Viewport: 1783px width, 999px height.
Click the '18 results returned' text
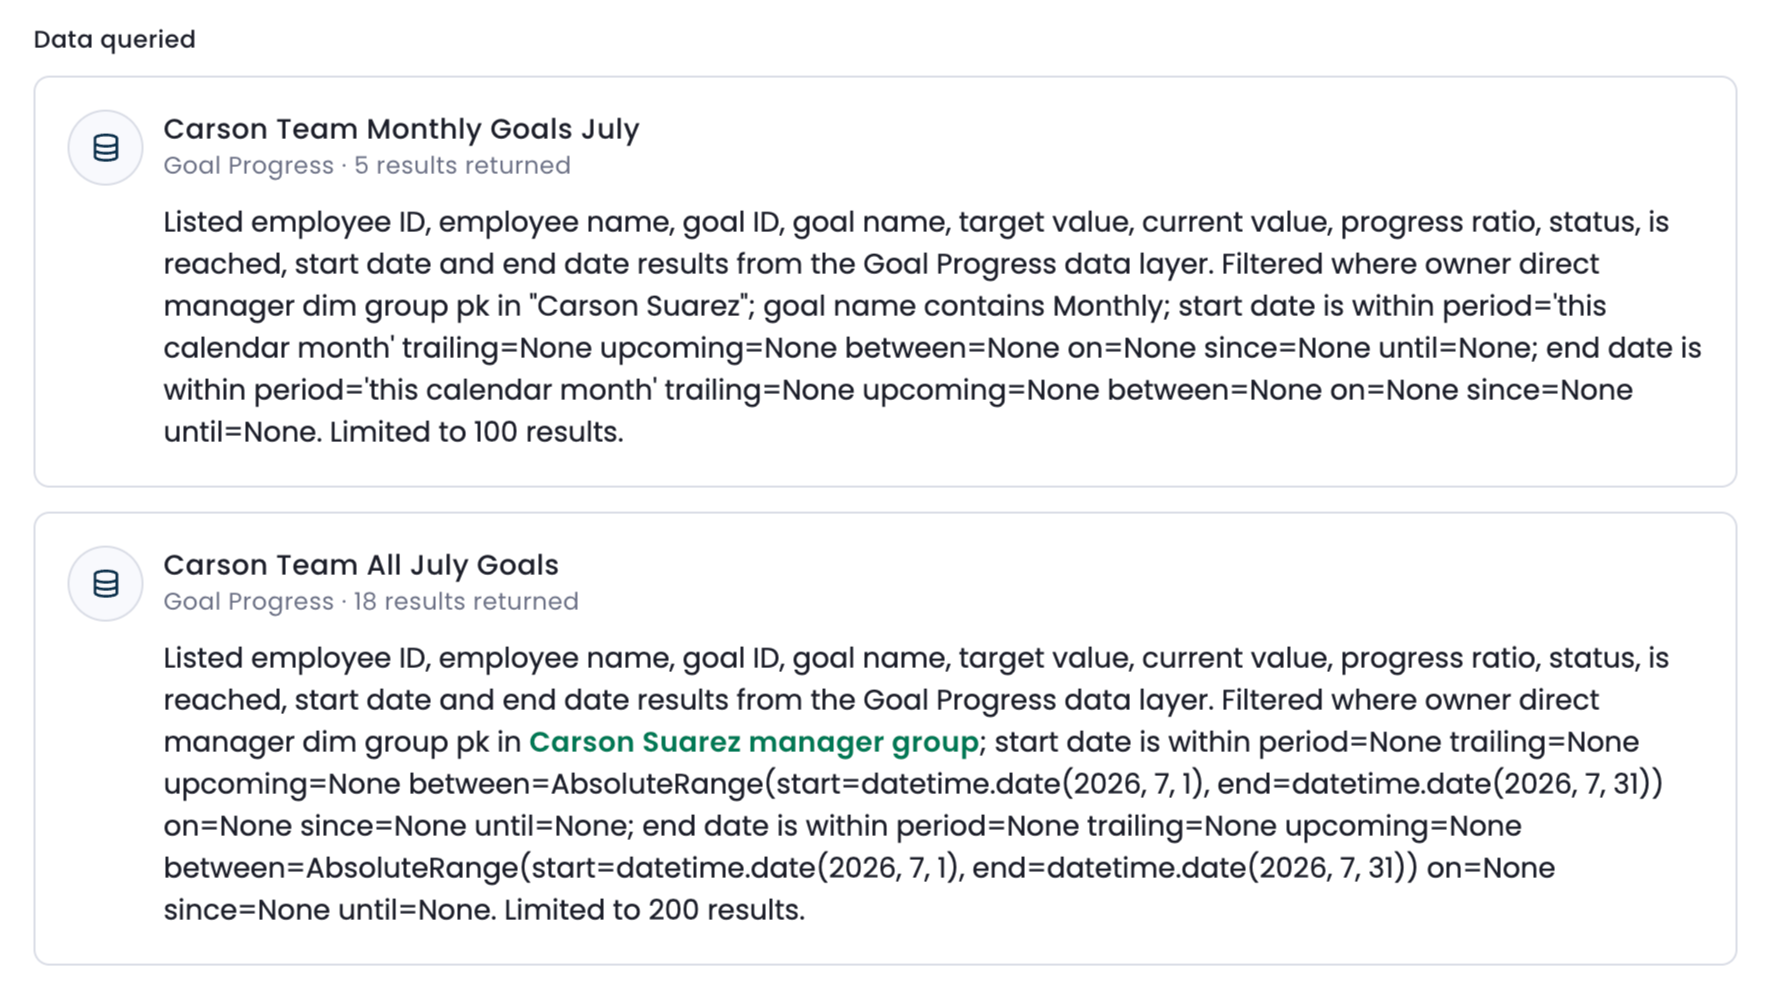466,601
